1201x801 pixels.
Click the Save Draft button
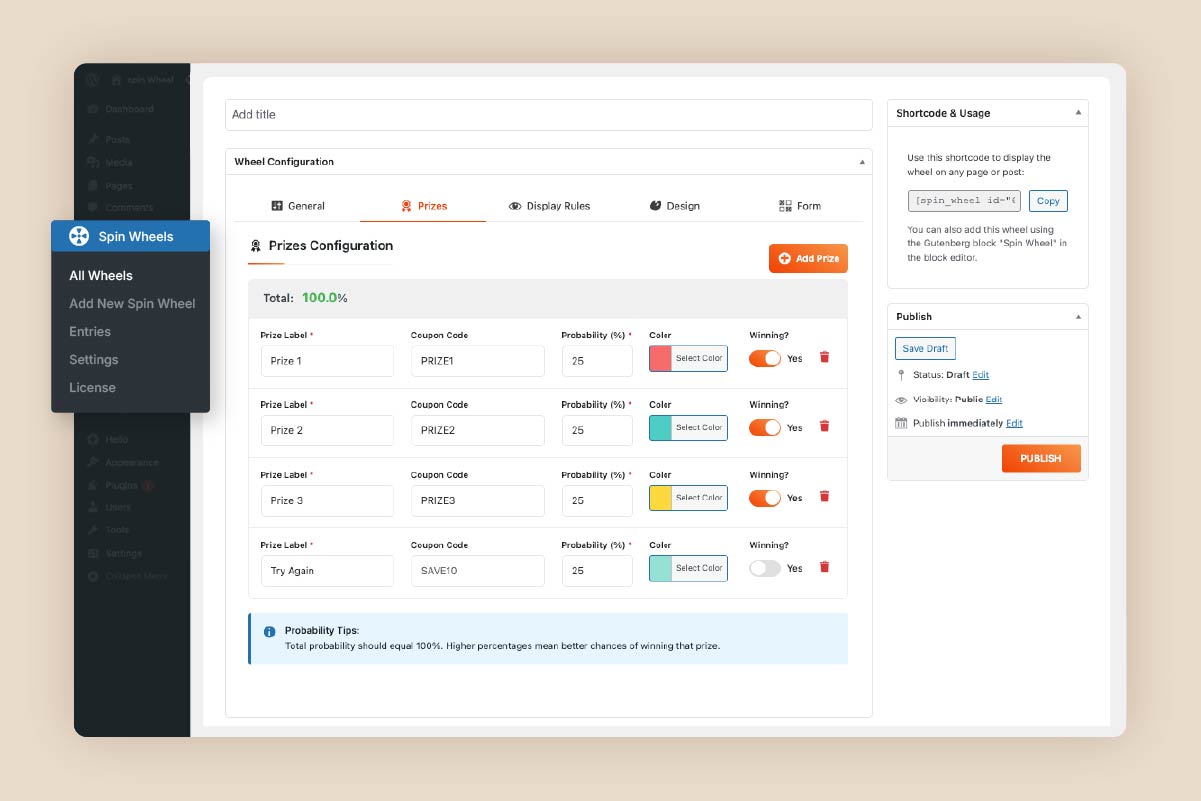(x=925, y=349)
